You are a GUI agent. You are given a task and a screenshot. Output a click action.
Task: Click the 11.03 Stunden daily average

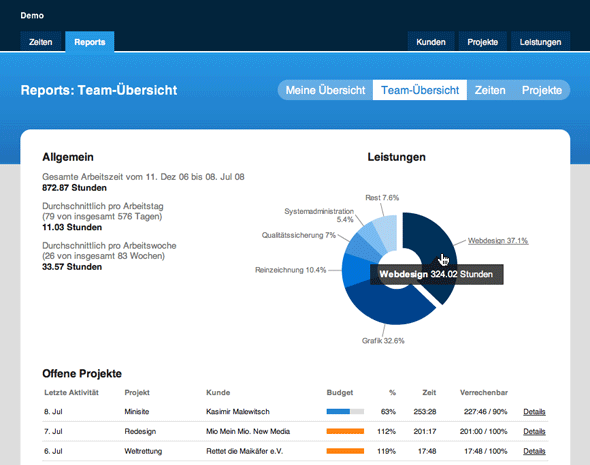pos(72,227)
